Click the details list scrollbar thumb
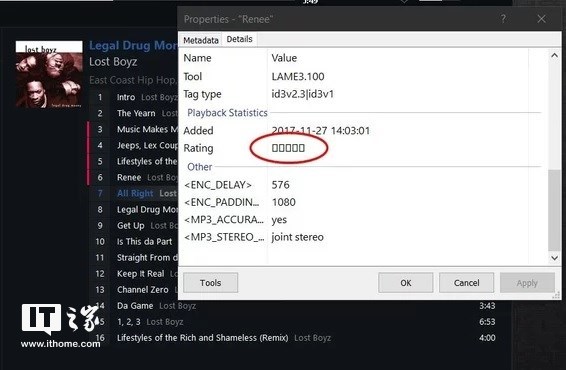Screen dimensions: 566x370 point(554,210)
